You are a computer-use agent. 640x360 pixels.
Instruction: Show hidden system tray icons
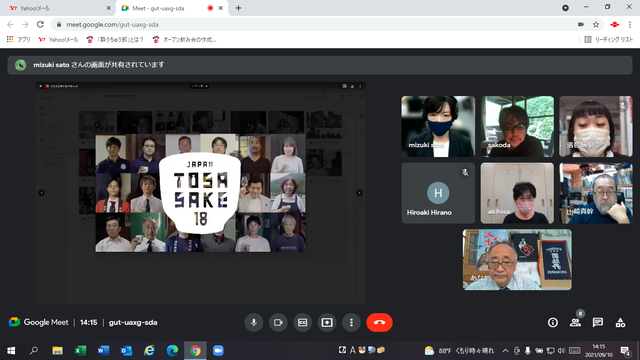505,351
